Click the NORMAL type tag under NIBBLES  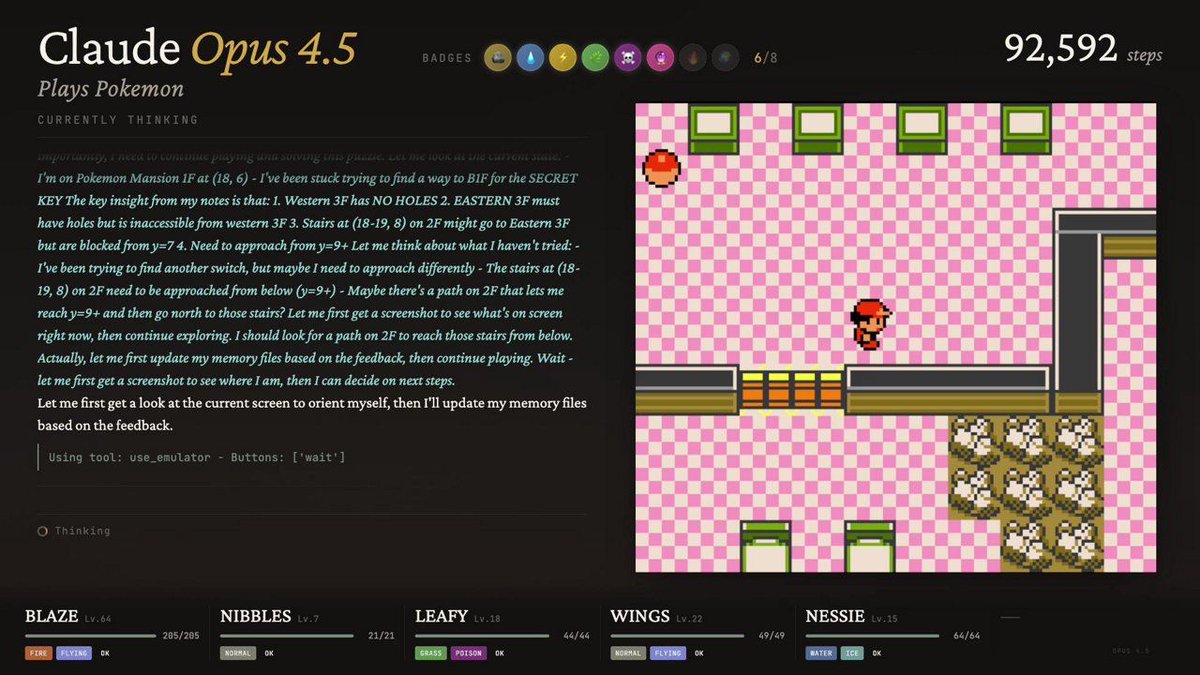pyautogui.click(x=238, y=653)
